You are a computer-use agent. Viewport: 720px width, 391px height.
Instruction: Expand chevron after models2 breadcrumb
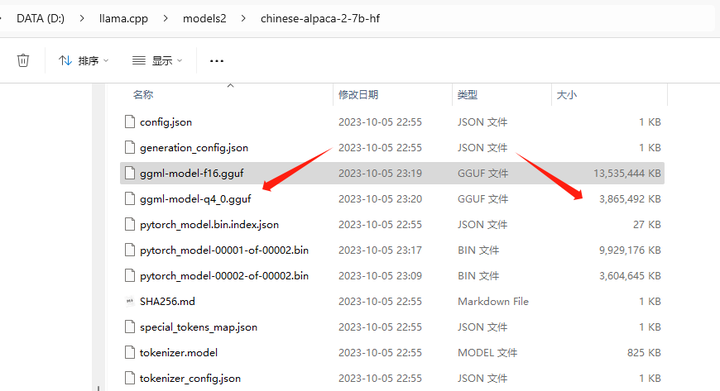click(x=243, y=18)
